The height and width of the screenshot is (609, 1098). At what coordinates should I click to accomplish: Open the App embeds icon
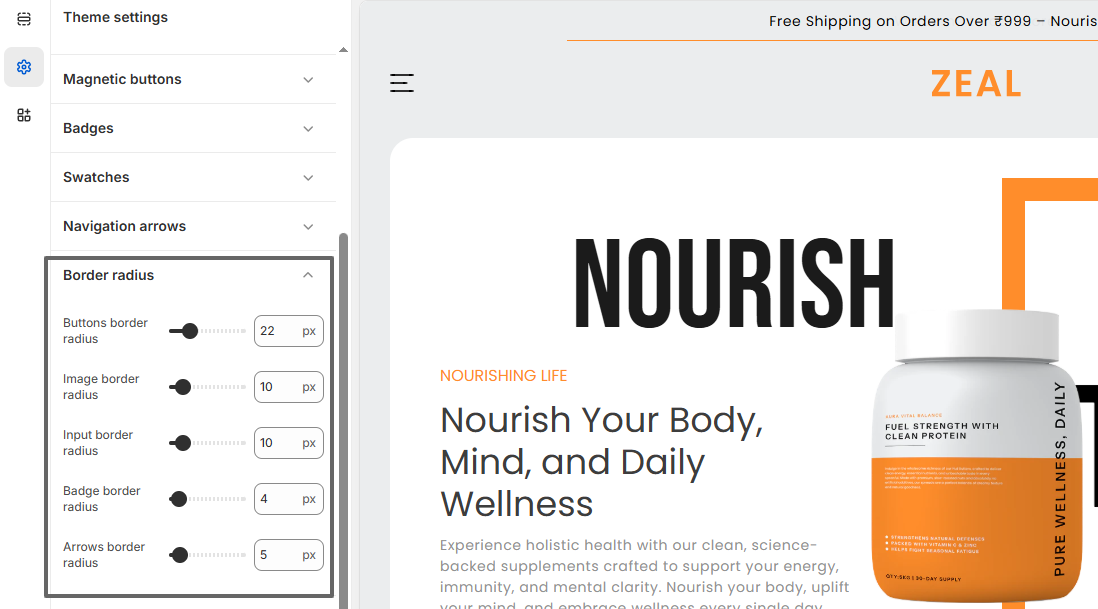(x=24, y=115)
